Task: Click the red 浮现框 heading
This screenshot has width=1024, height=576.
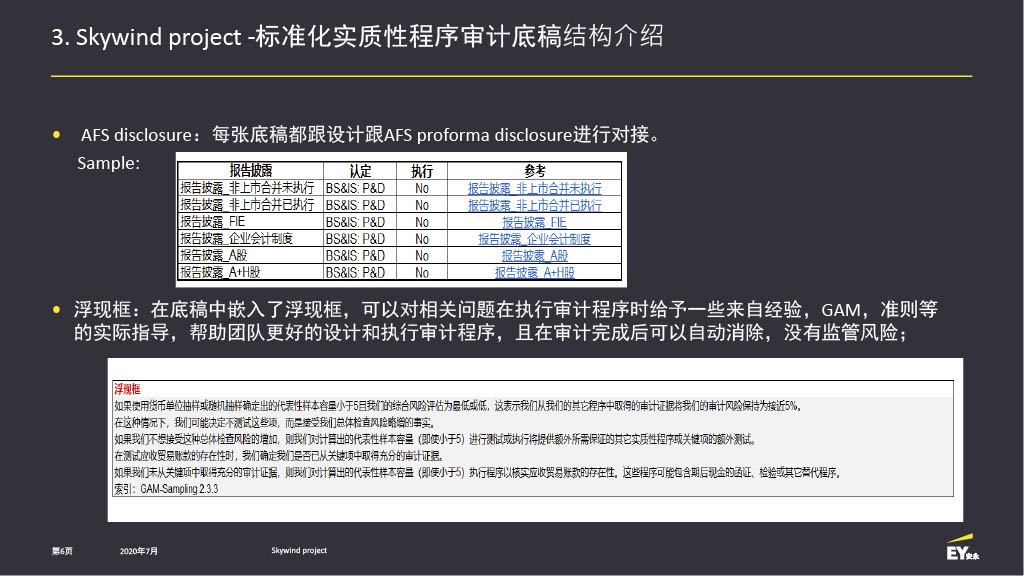Action: coord(127,389)
